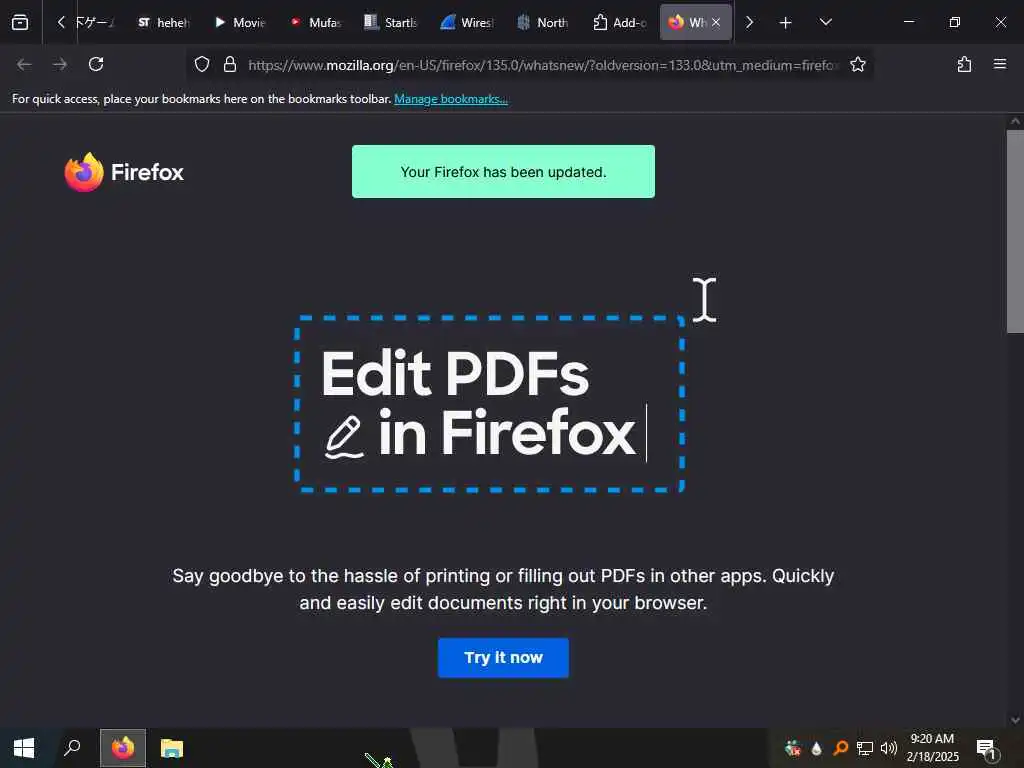Click the Edit PDFs in Firefox graphic
The height and width of the screenshot is (768, 1024).
click(489, 404)
